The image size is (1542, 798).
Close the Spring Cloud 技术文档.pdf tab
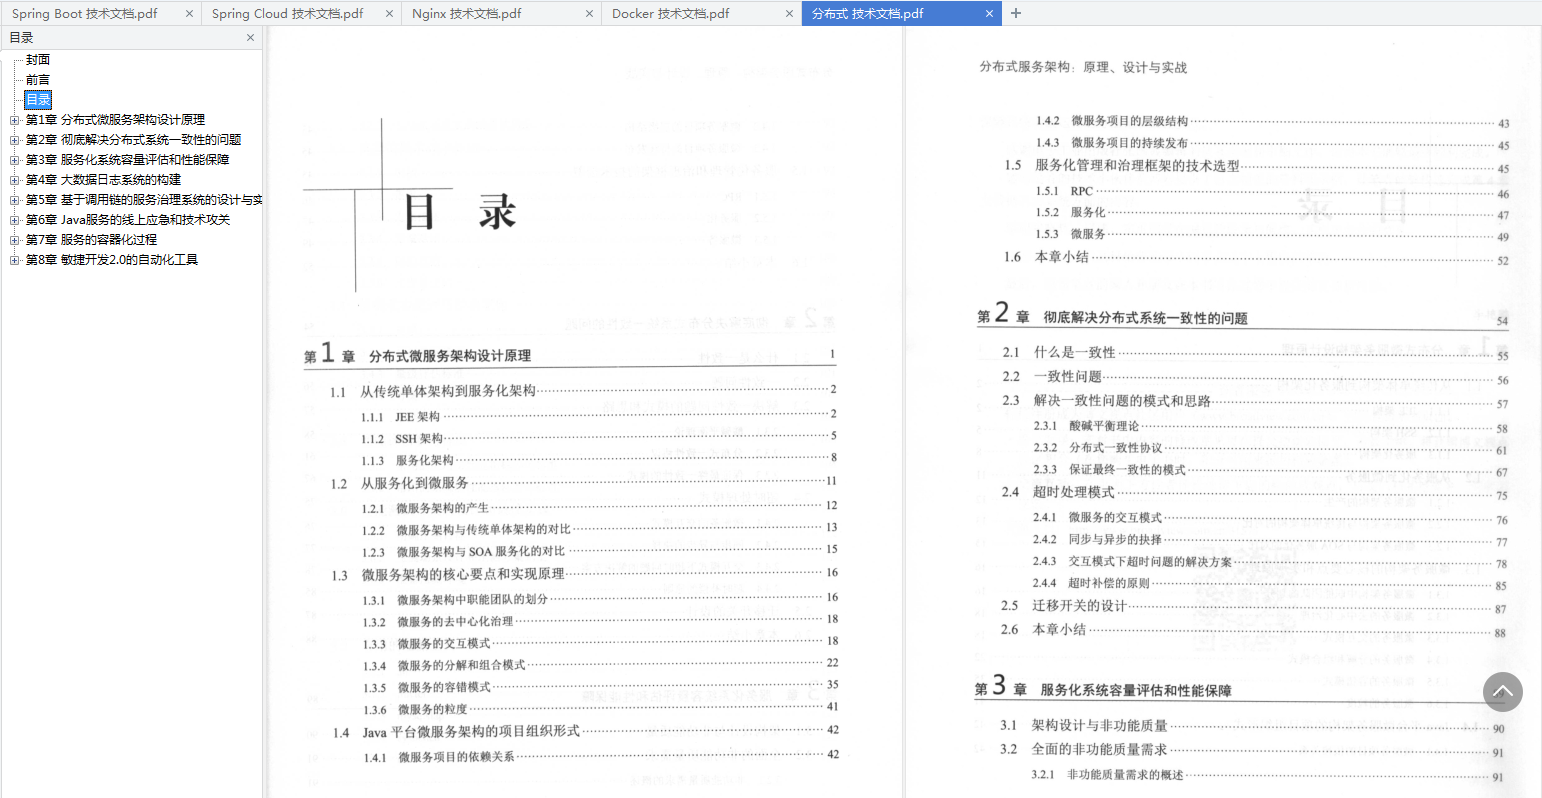(390, 13)
